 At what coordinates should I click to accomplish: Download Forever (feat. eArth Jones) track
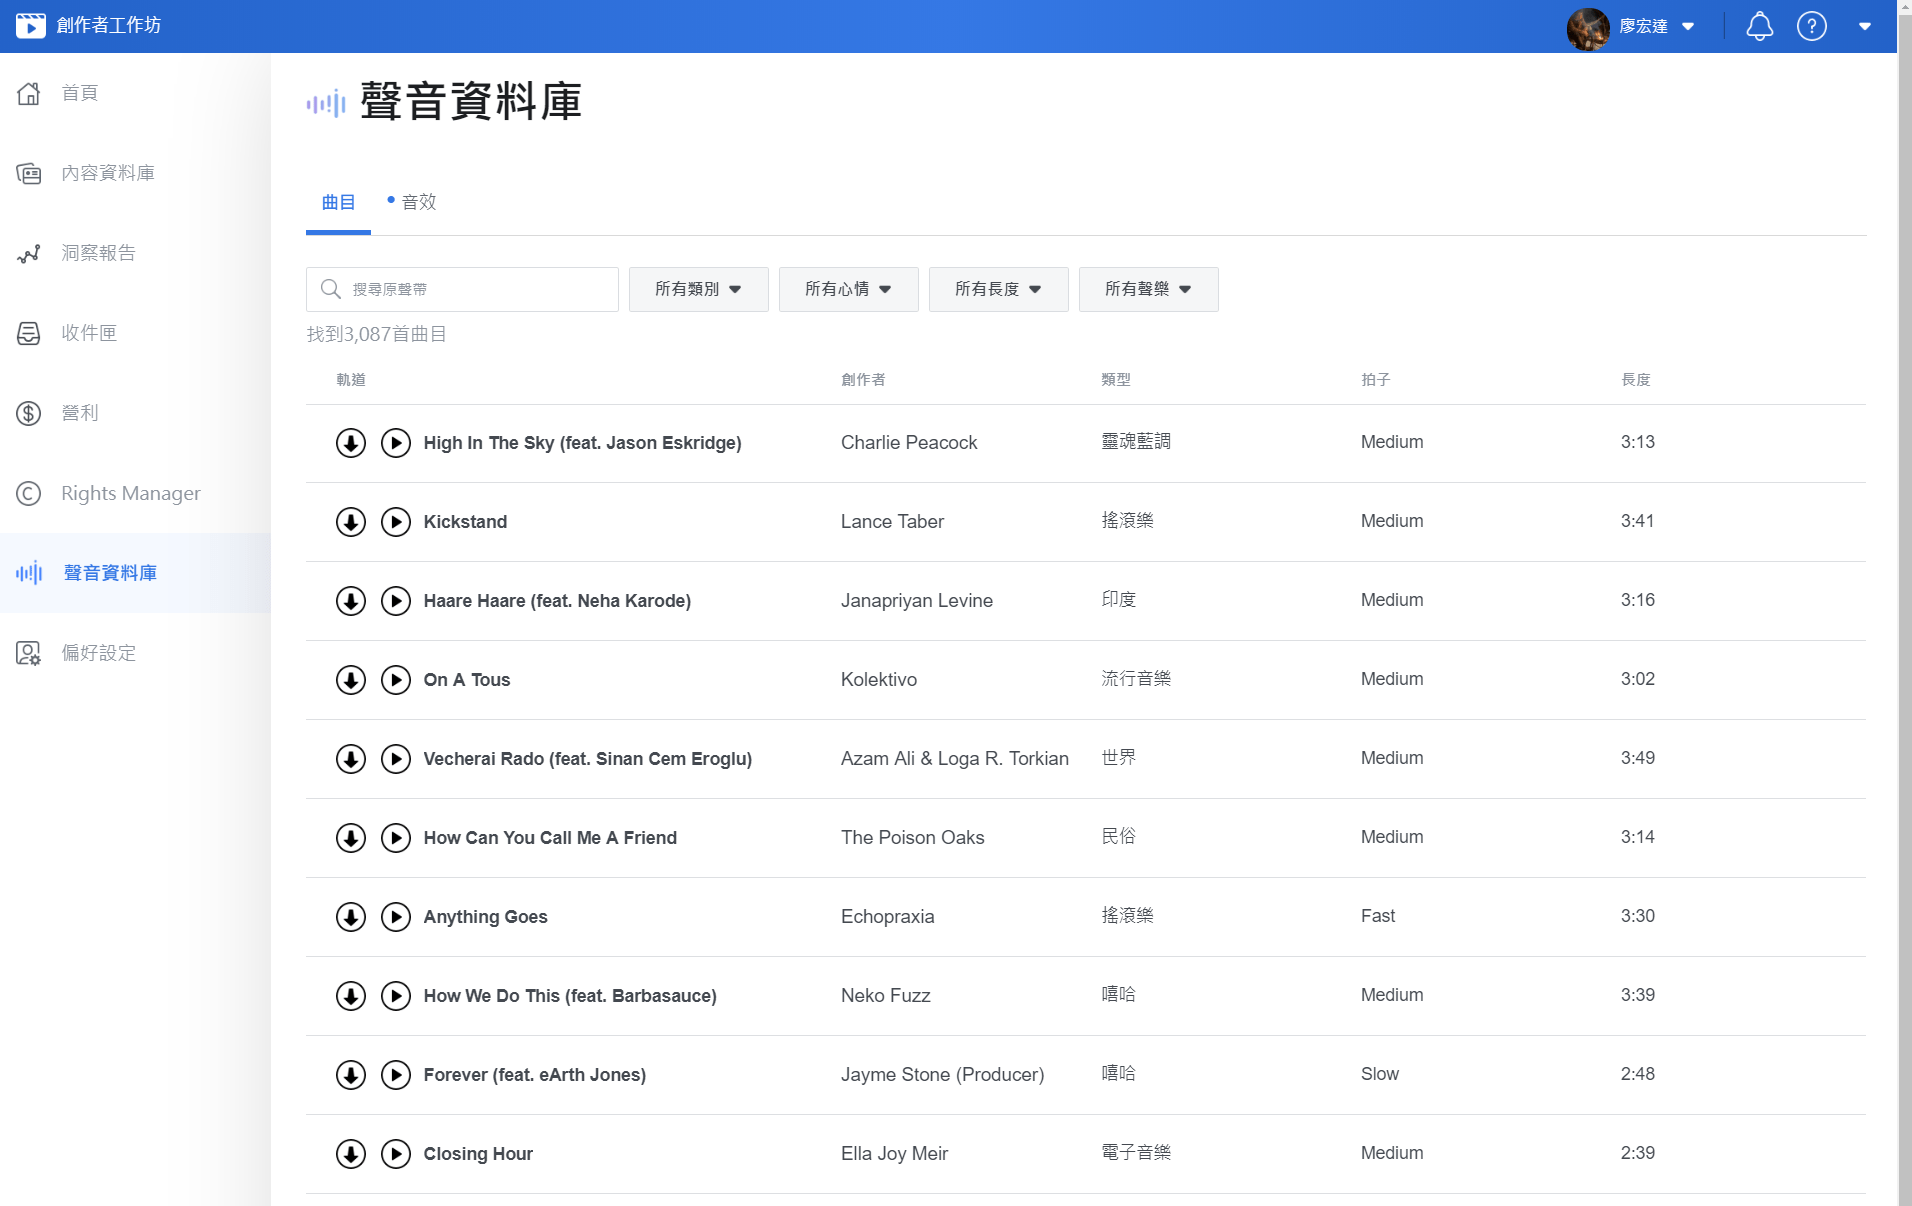[351, 1075]
